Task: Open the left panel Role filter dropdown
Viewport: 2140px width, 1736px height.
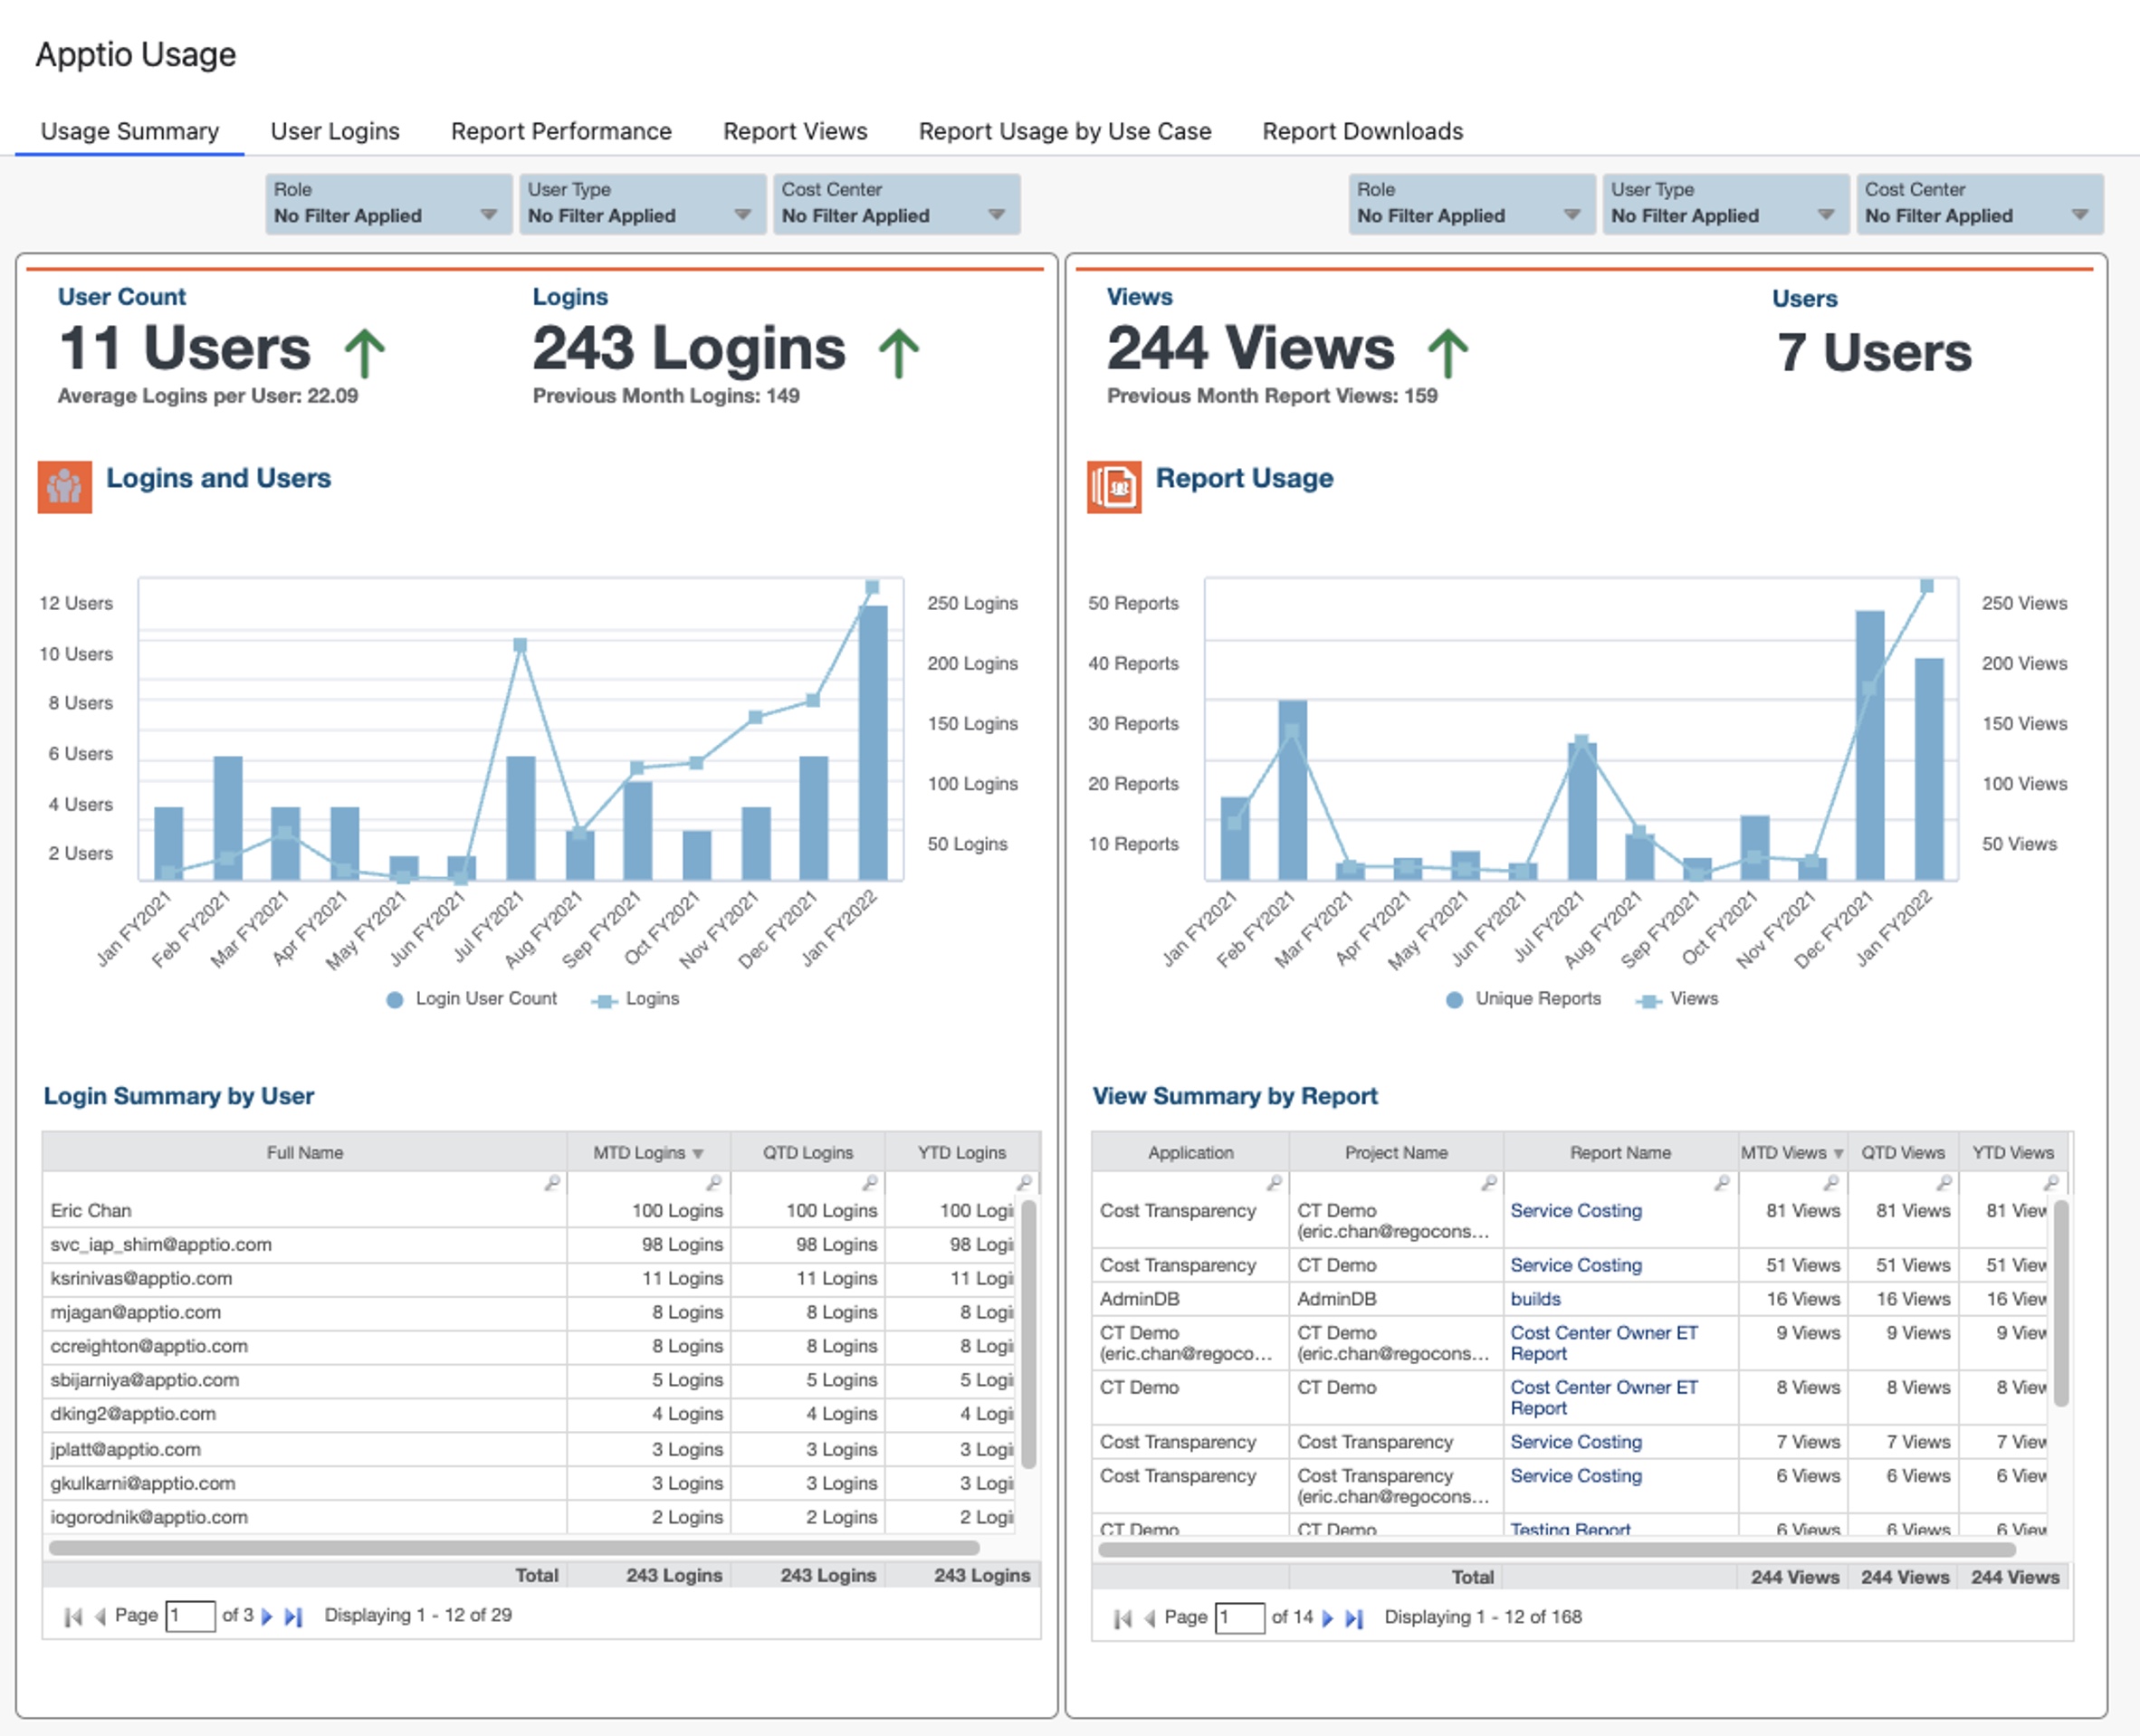Action: 388,204
